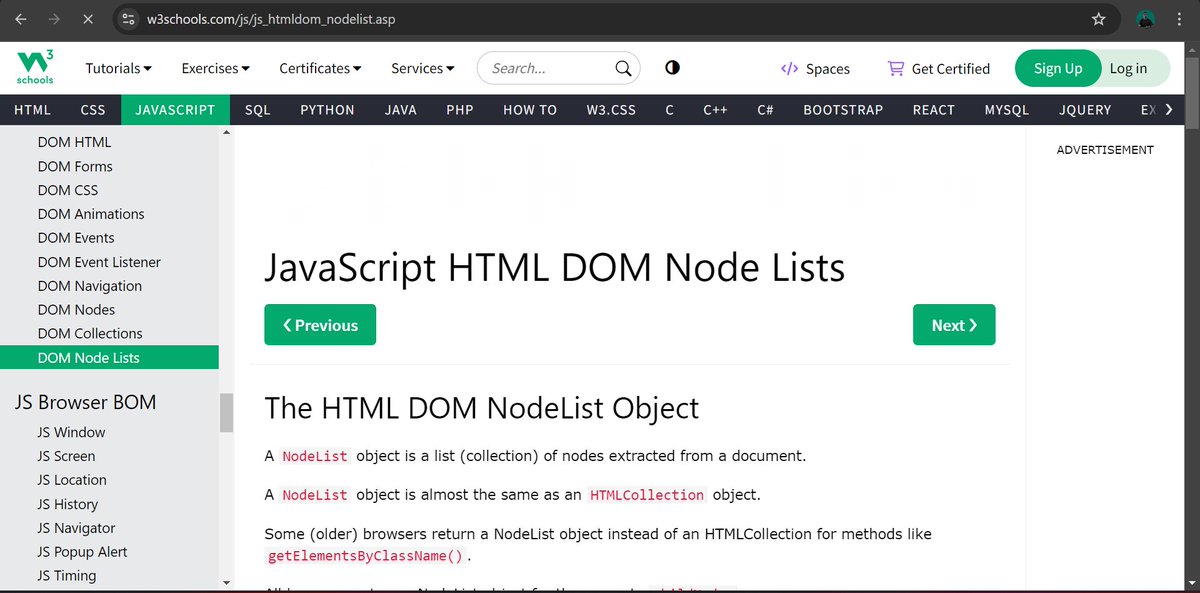
Task: Click the Get Certified cart icon
Action: [x=895, y=67]
